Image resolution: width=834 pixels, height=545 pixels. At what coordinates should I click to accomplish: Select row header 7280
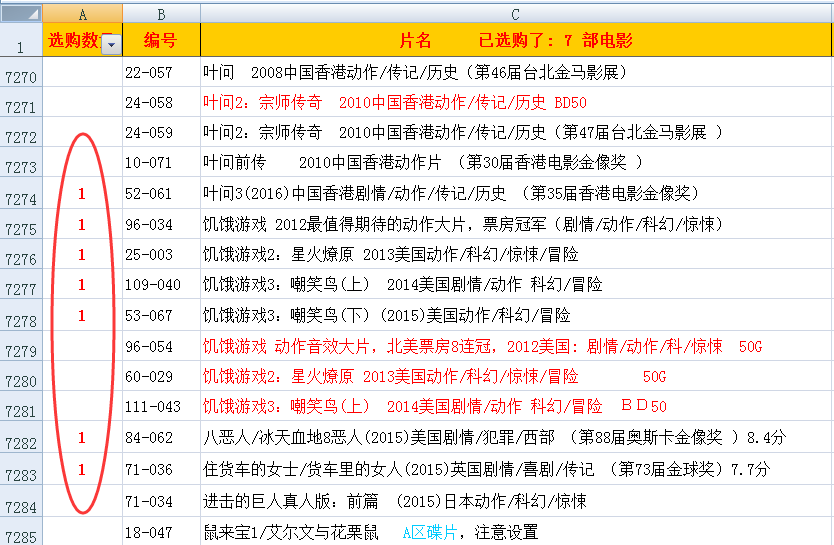(x=21, y=376)
